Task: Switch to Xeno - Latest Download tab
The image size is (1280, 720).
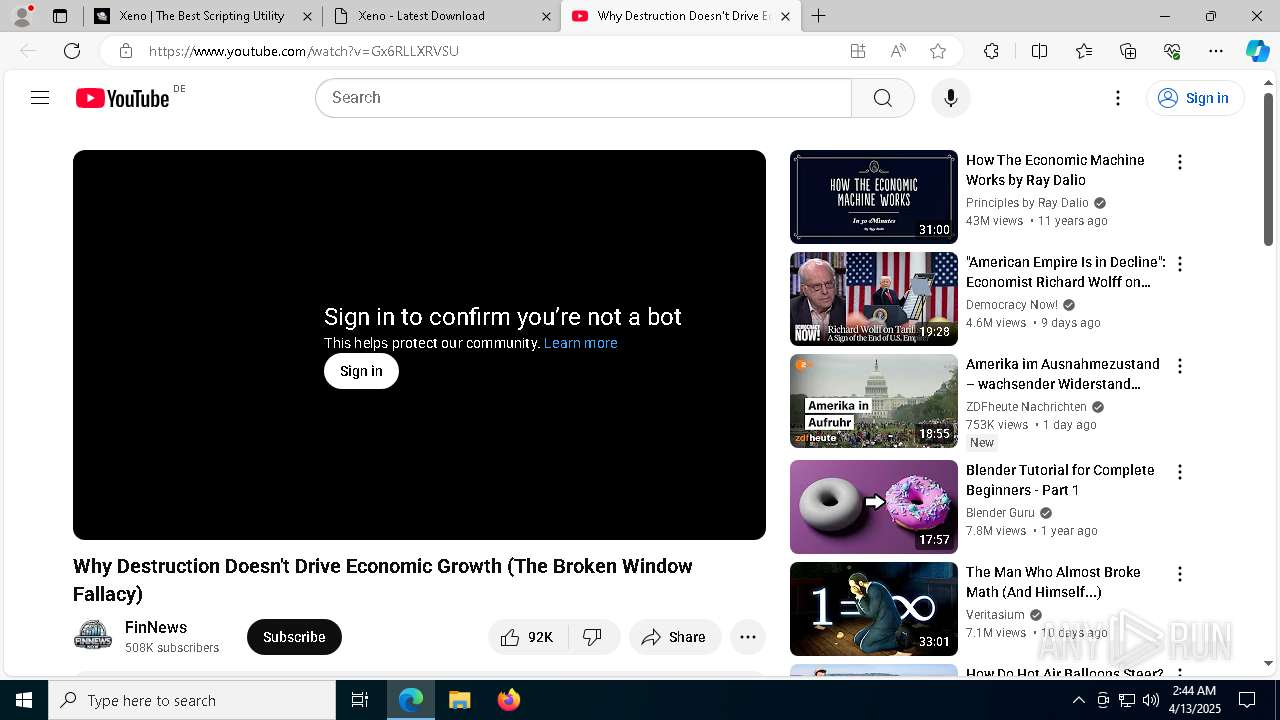Action: point(442,16)
